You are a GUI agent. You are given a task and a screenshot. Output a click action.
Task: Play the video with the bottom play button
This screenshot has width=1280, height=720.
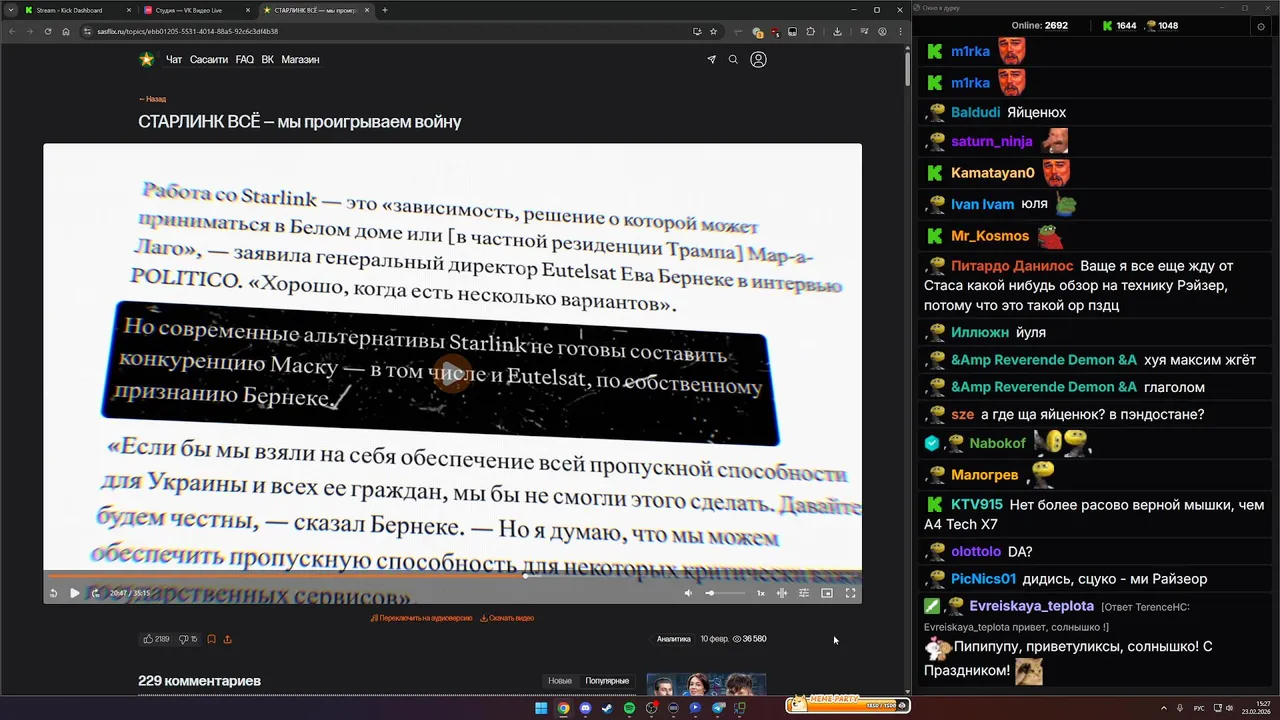click(75, 593)
